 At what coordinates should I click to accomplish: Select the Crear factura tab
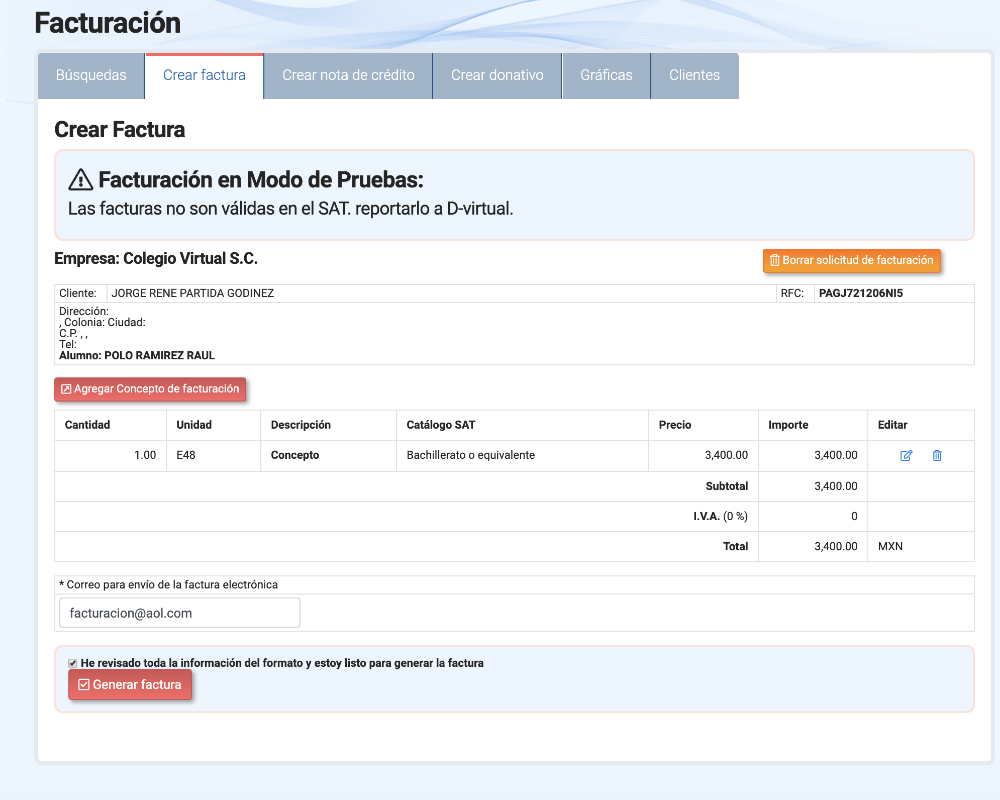tap(204, 75)
